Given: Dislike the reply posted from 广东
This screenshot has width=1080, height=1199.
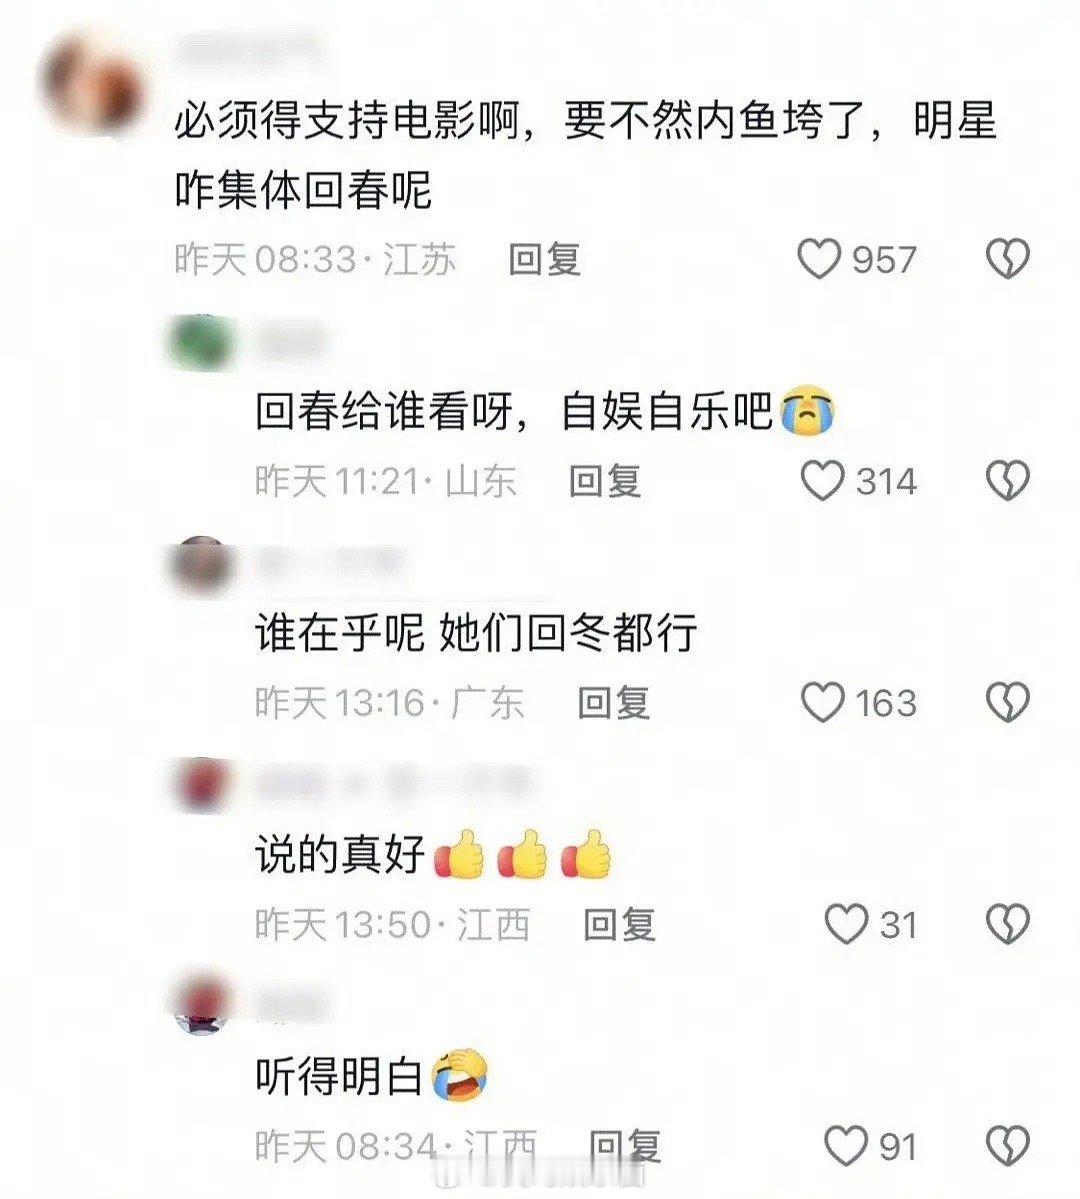Looking at the screenshot, I should tap(1007, 703).
